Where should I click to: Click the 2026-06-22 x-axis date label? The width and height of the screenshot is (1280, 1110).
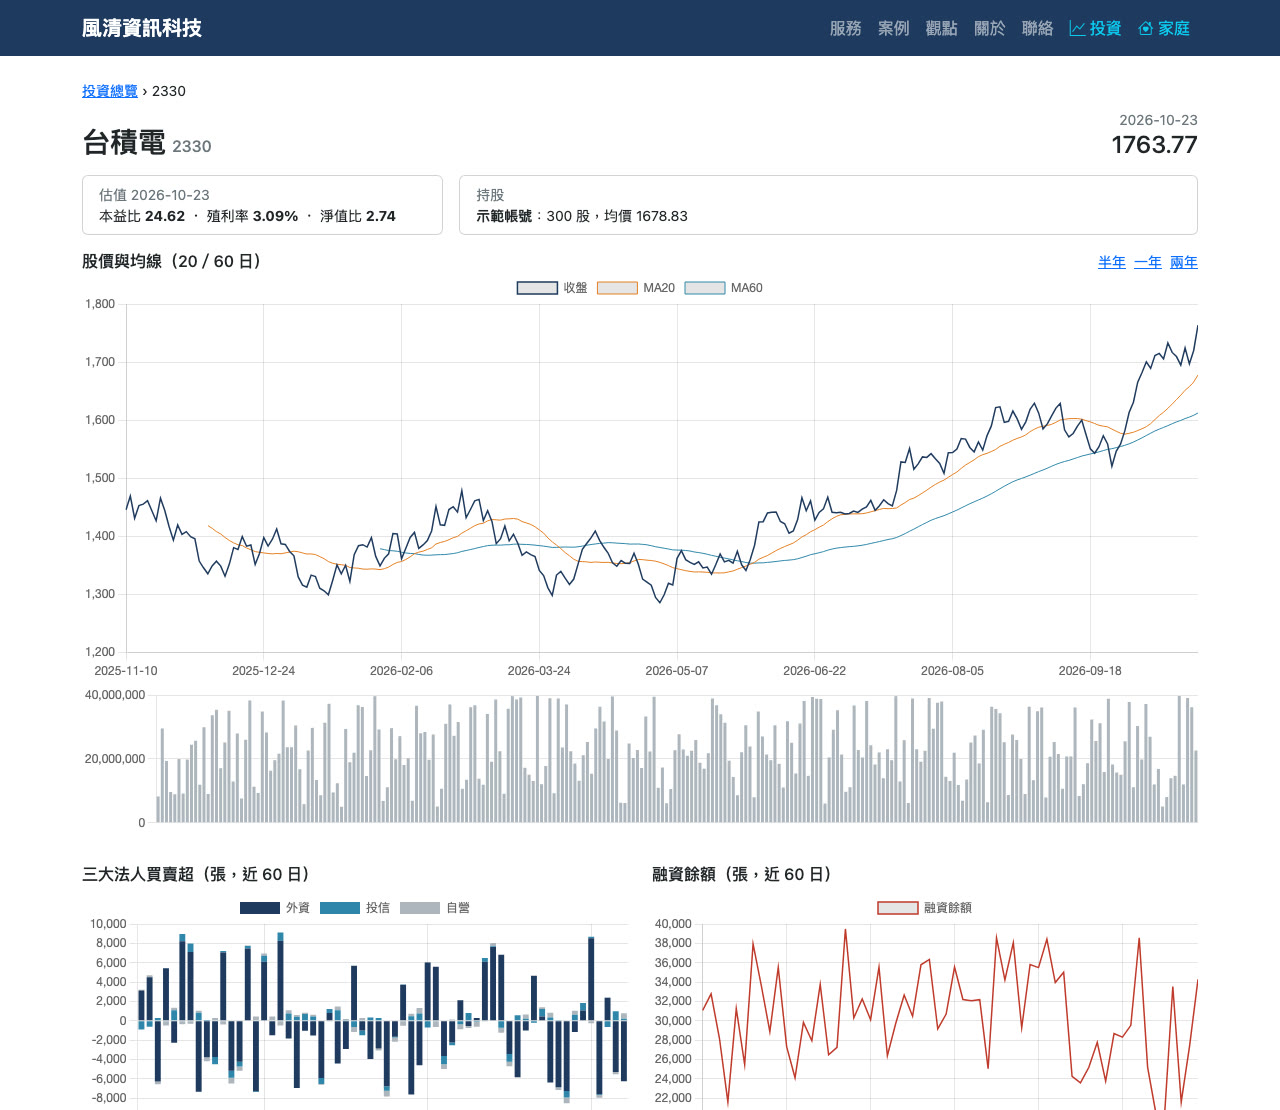coord(814,671)
